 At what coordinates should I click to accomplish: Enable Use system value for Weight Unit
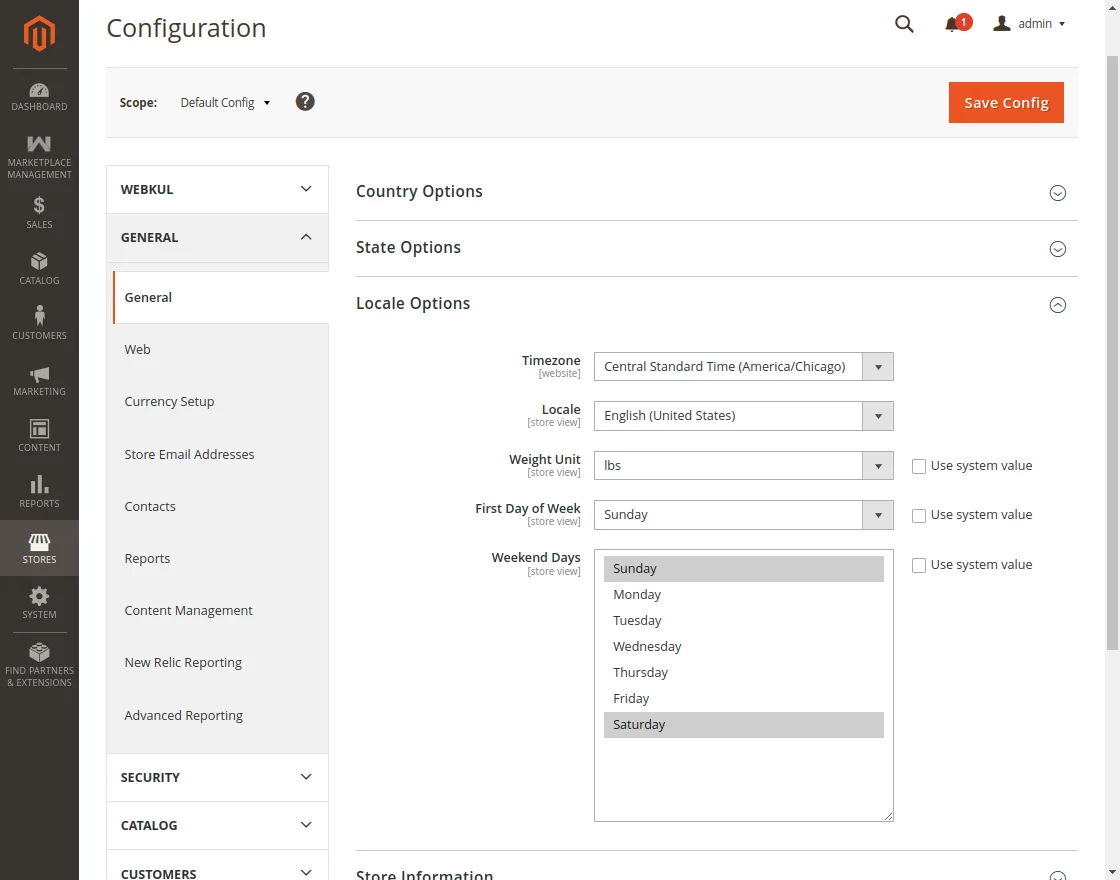[918, 465]
